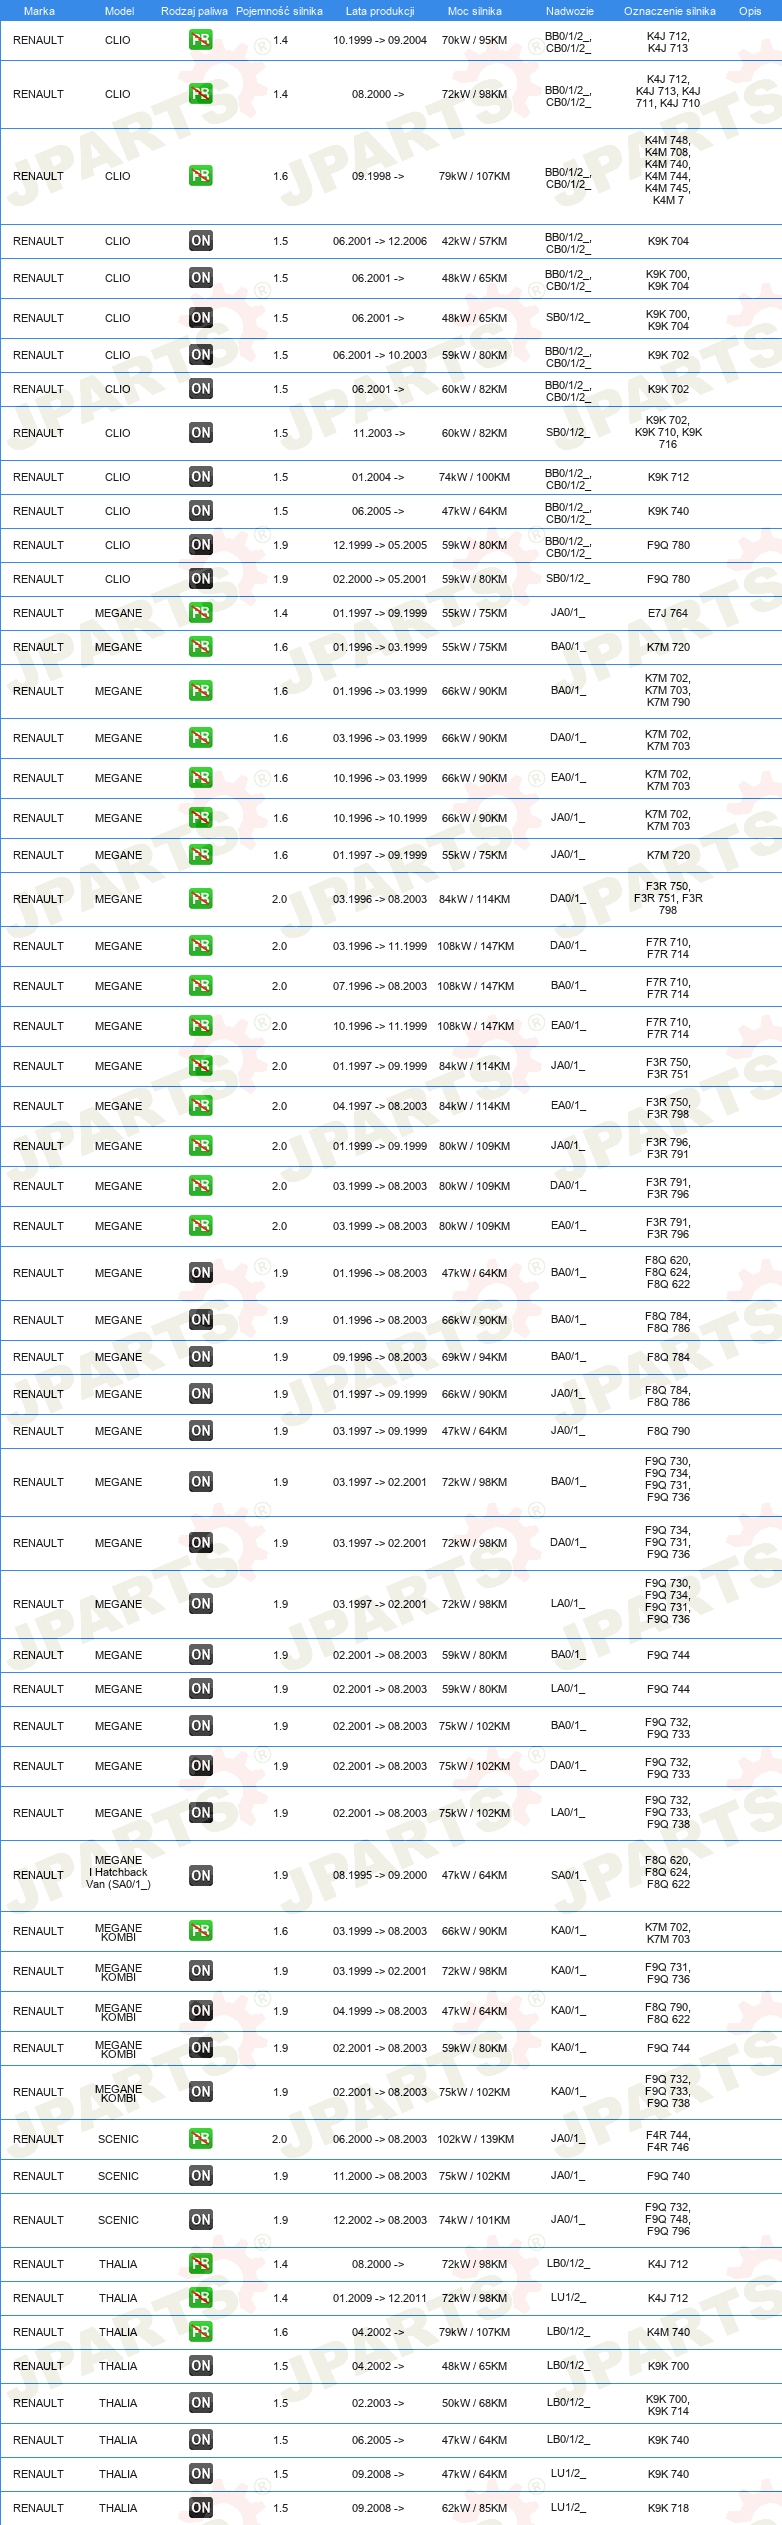Click the Oznaczenie silnika column header
This screenshot has height=2525, width=782.
(x=669, y=11)
